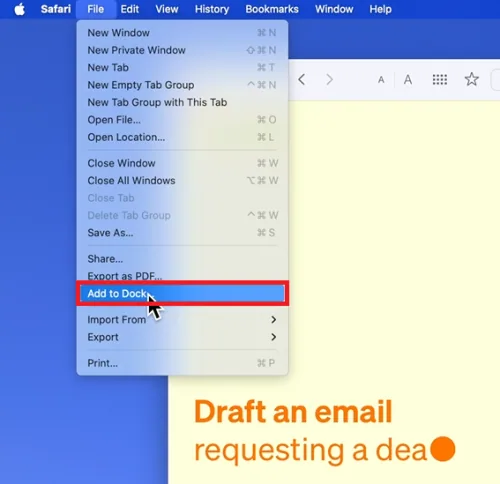Expand the Export submenu arrow

coord(273,337)
